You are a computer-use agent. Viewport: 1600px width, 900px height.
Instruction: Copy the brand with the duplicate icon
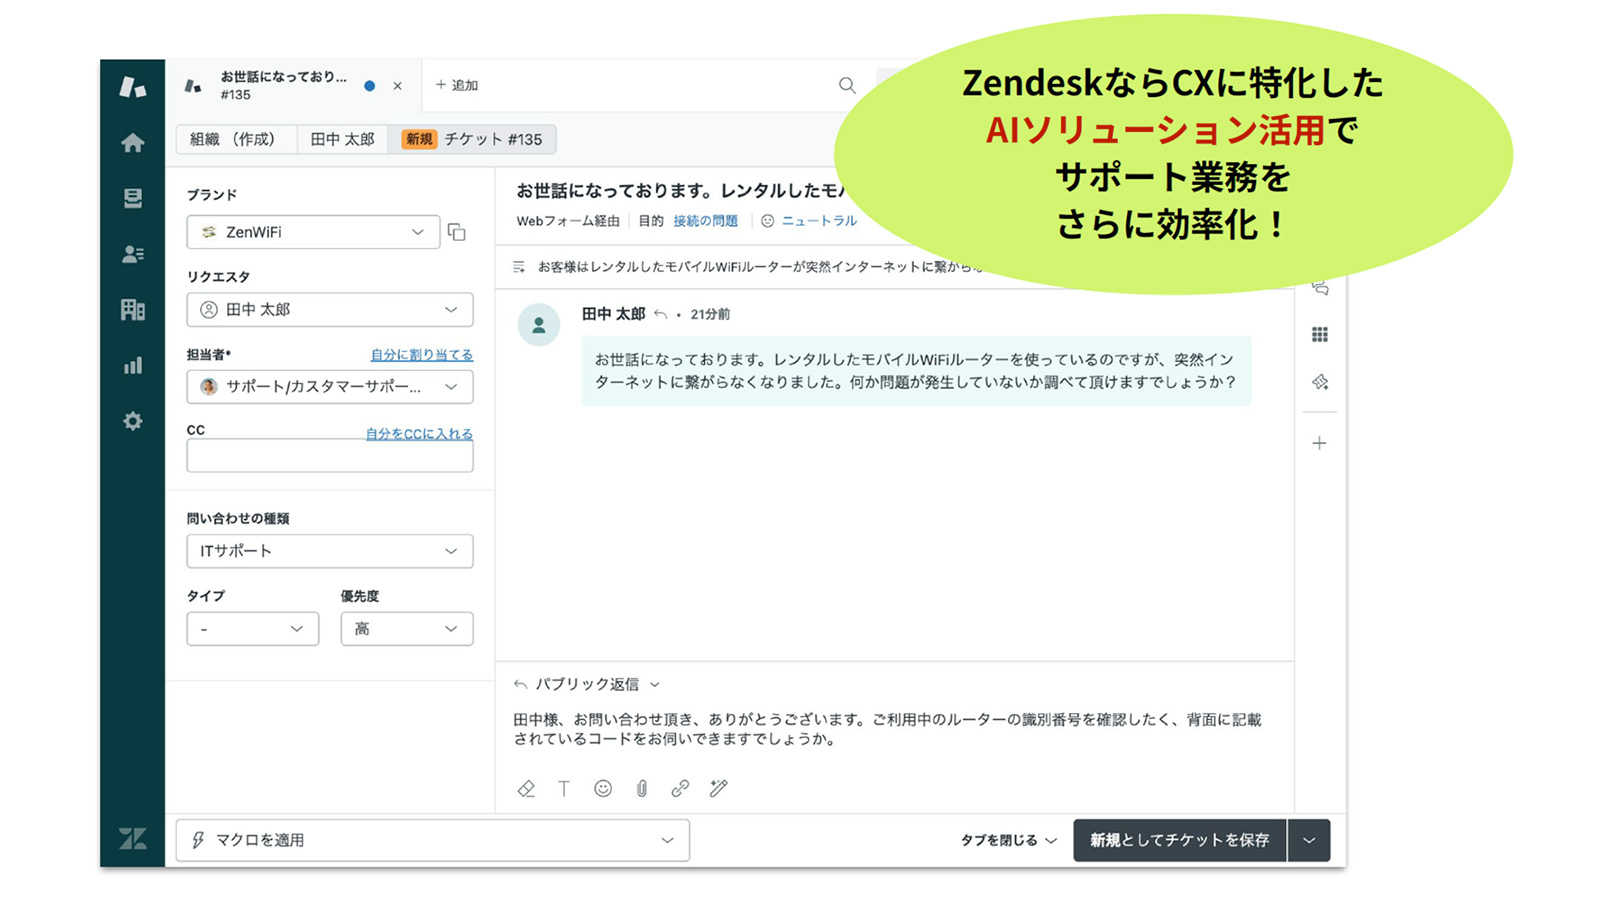point(457,232)
